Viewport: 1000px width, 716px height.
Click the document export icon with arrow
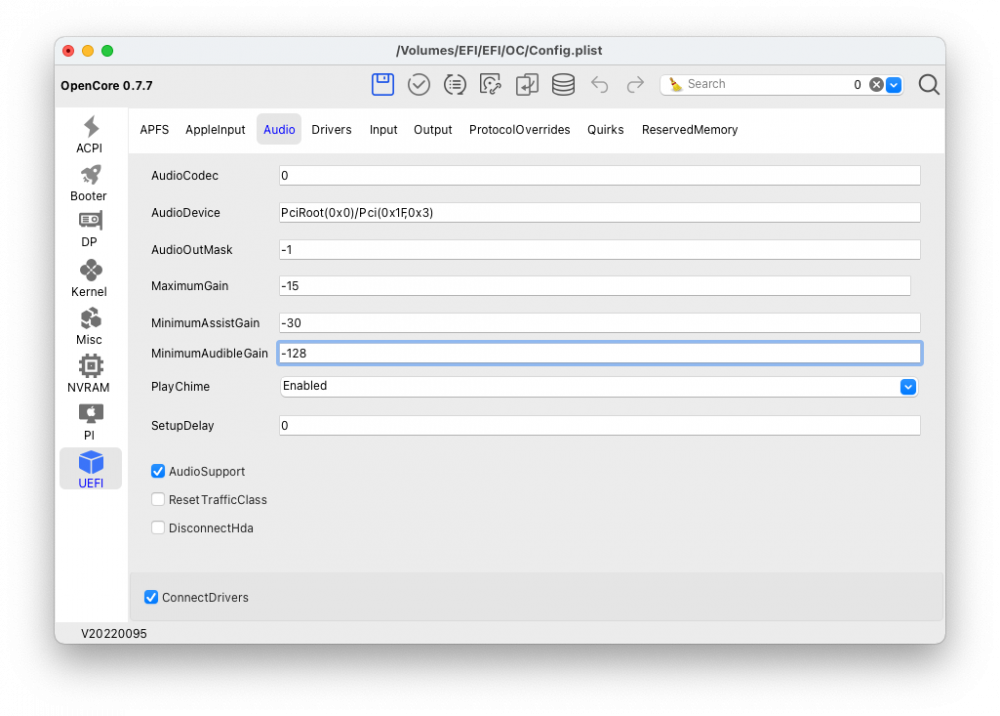click(527, 84)
